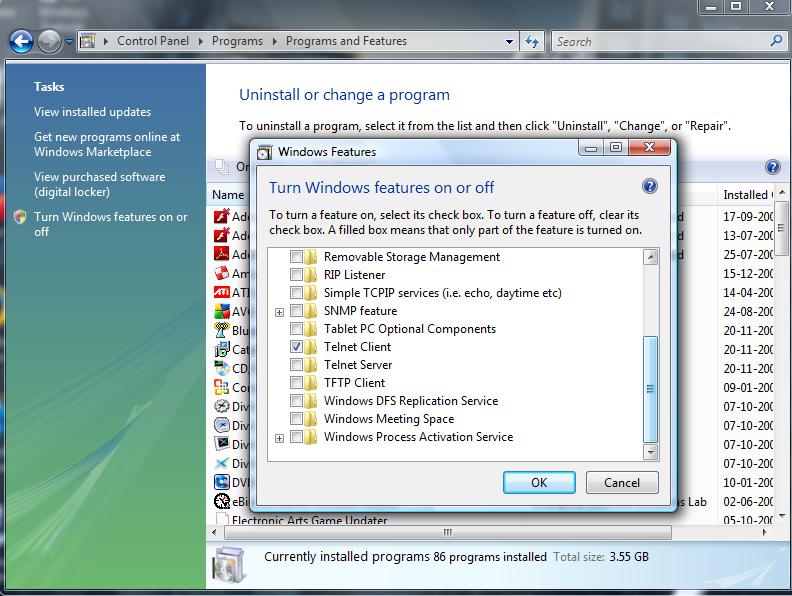Click the Control Panel icon in address bar
This screenshot has height=596, width=792.
click(88, 41)
